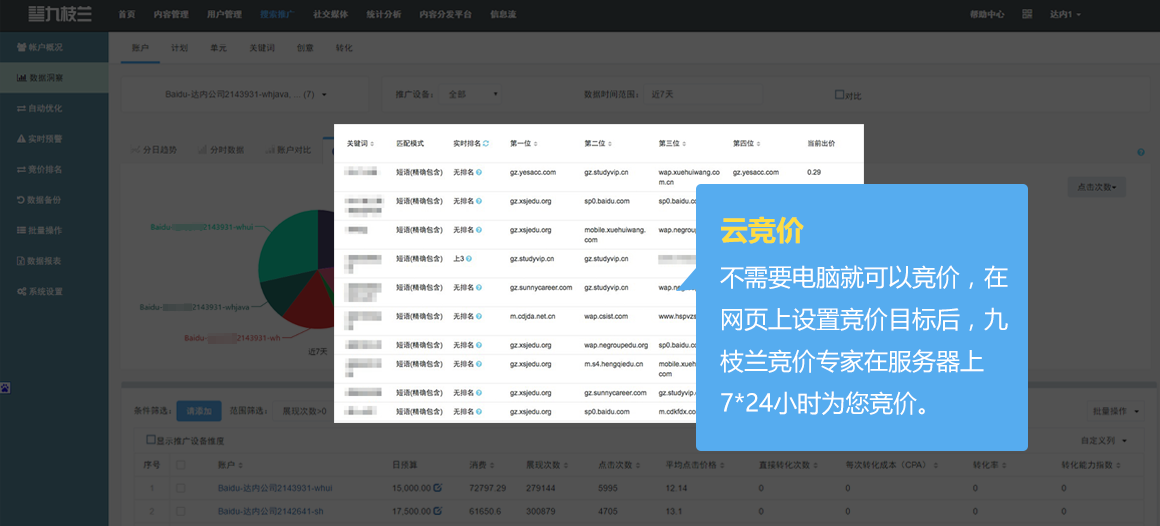Viewport: 1160px width, 526px height.
Task: Sort by 第四位 column header
Action: 747,144
